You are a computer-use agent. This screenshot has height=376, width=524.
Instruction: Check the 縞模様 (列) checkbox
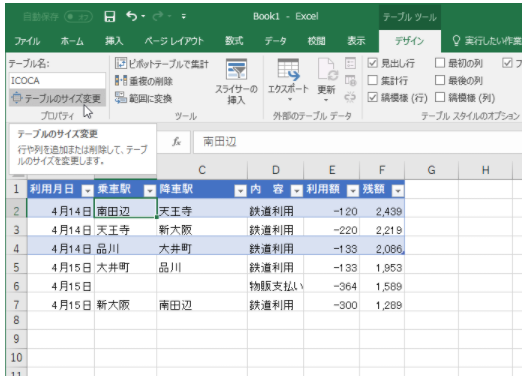pos(440,97)
